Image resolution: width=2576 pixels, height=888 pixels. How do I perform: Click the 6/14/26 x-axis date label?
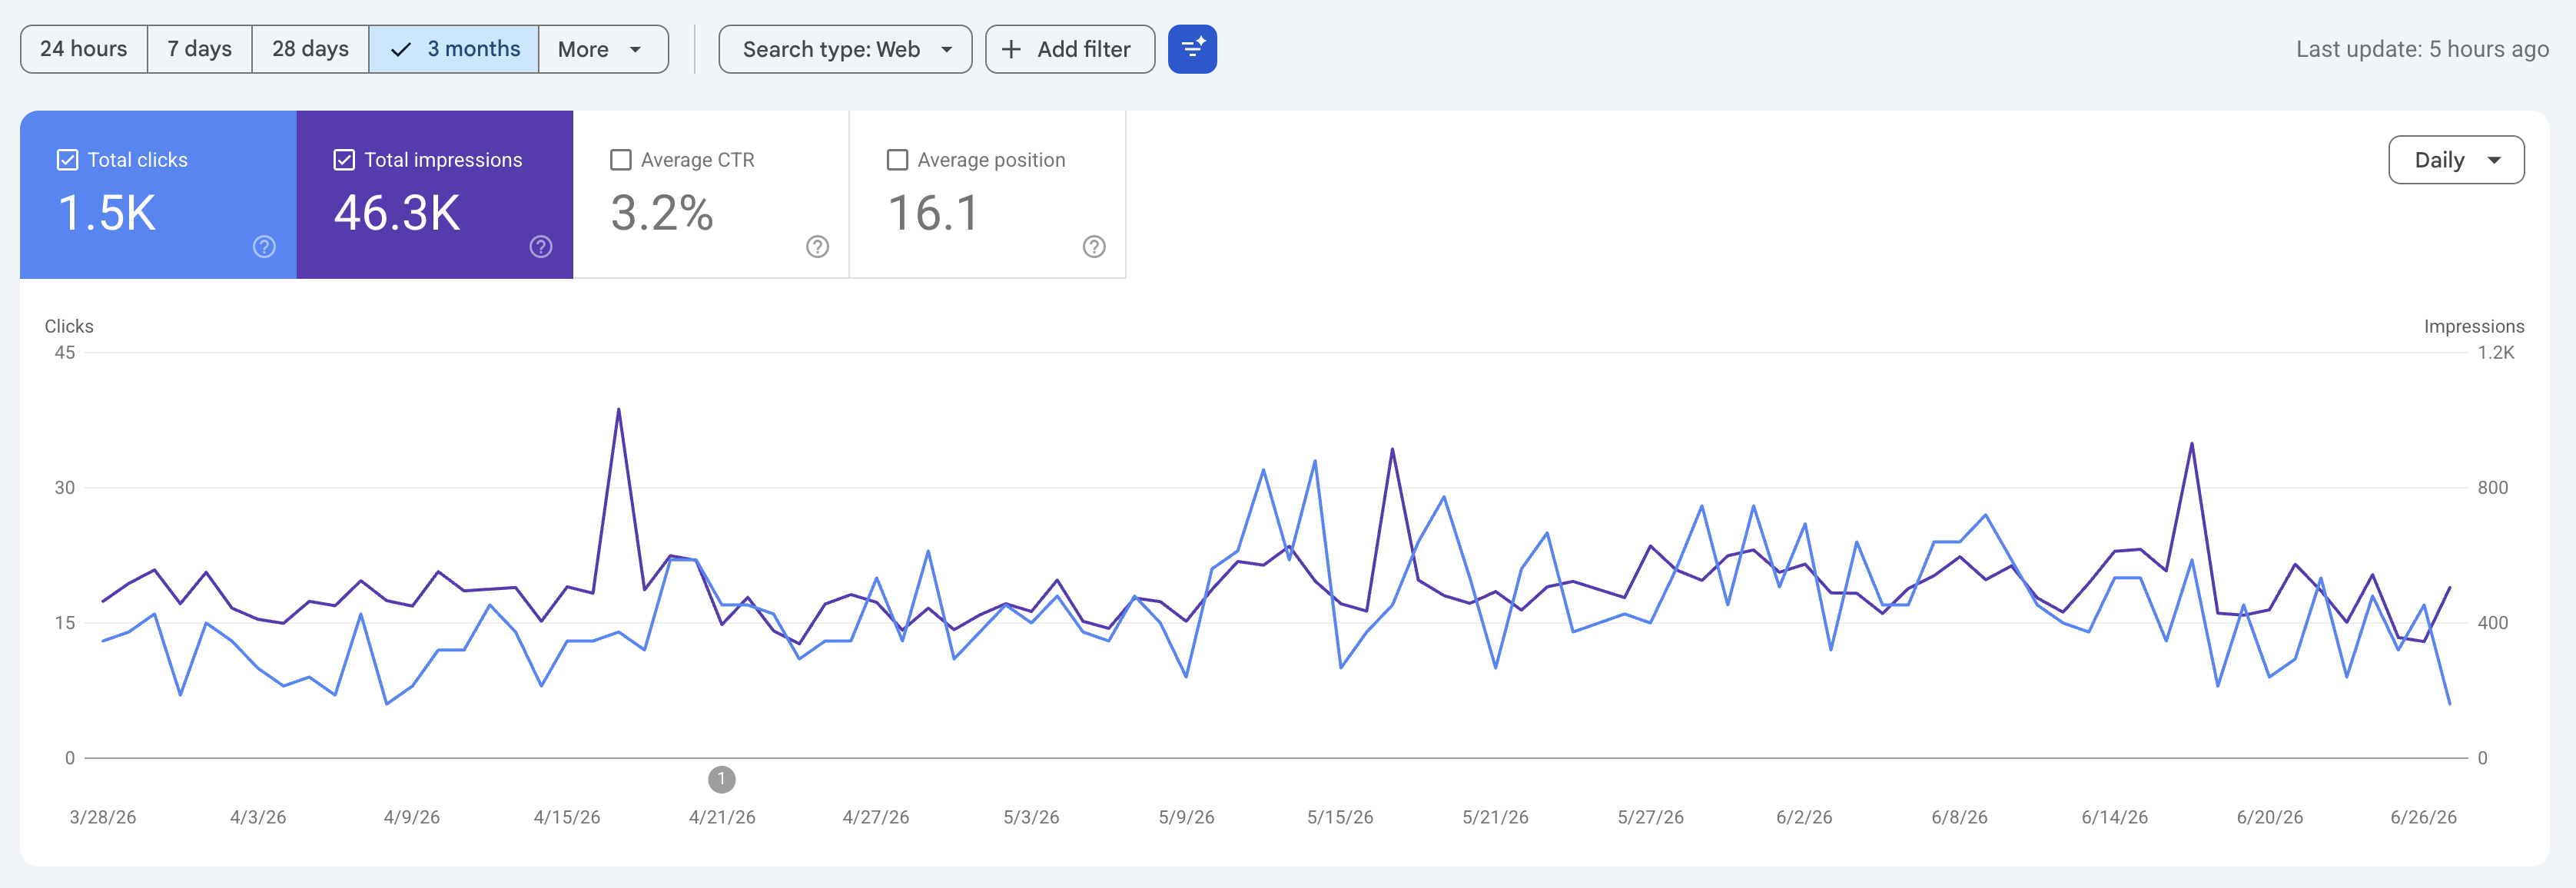click(x=2114, y=817)
